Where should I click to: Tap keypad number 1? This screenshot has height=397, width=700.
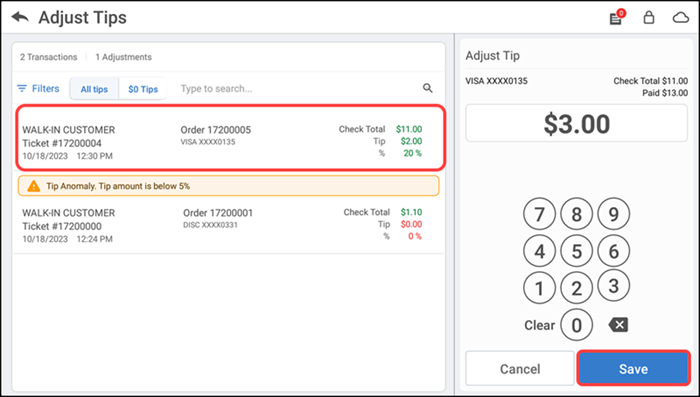click(x=539, y=288)
